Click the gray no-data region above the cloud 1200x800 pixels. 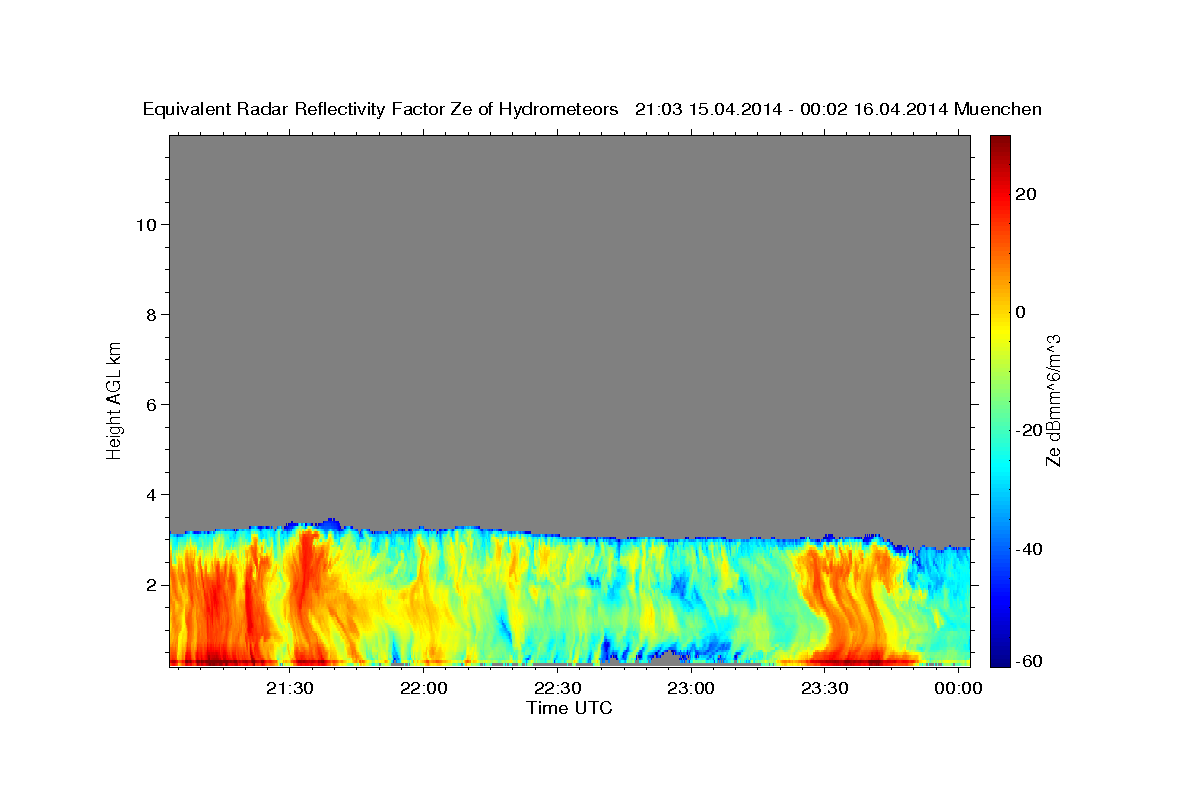pyautogui.click(x=570, y=330)
